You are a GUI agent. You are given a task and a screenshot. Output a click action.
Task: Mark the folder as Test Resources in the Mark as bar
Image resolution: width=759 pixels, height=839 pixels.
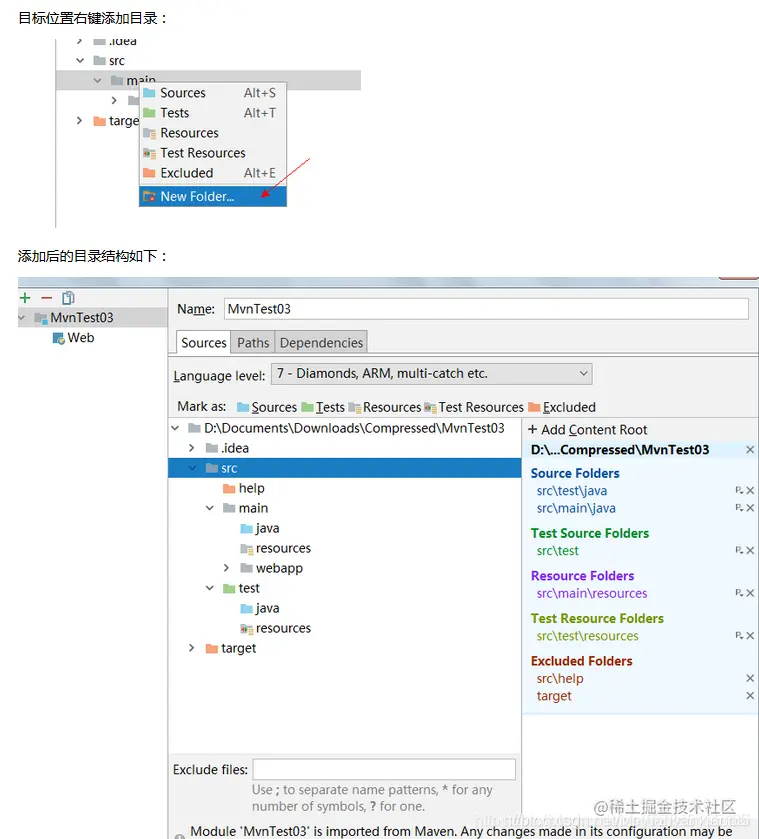[474, 407]
